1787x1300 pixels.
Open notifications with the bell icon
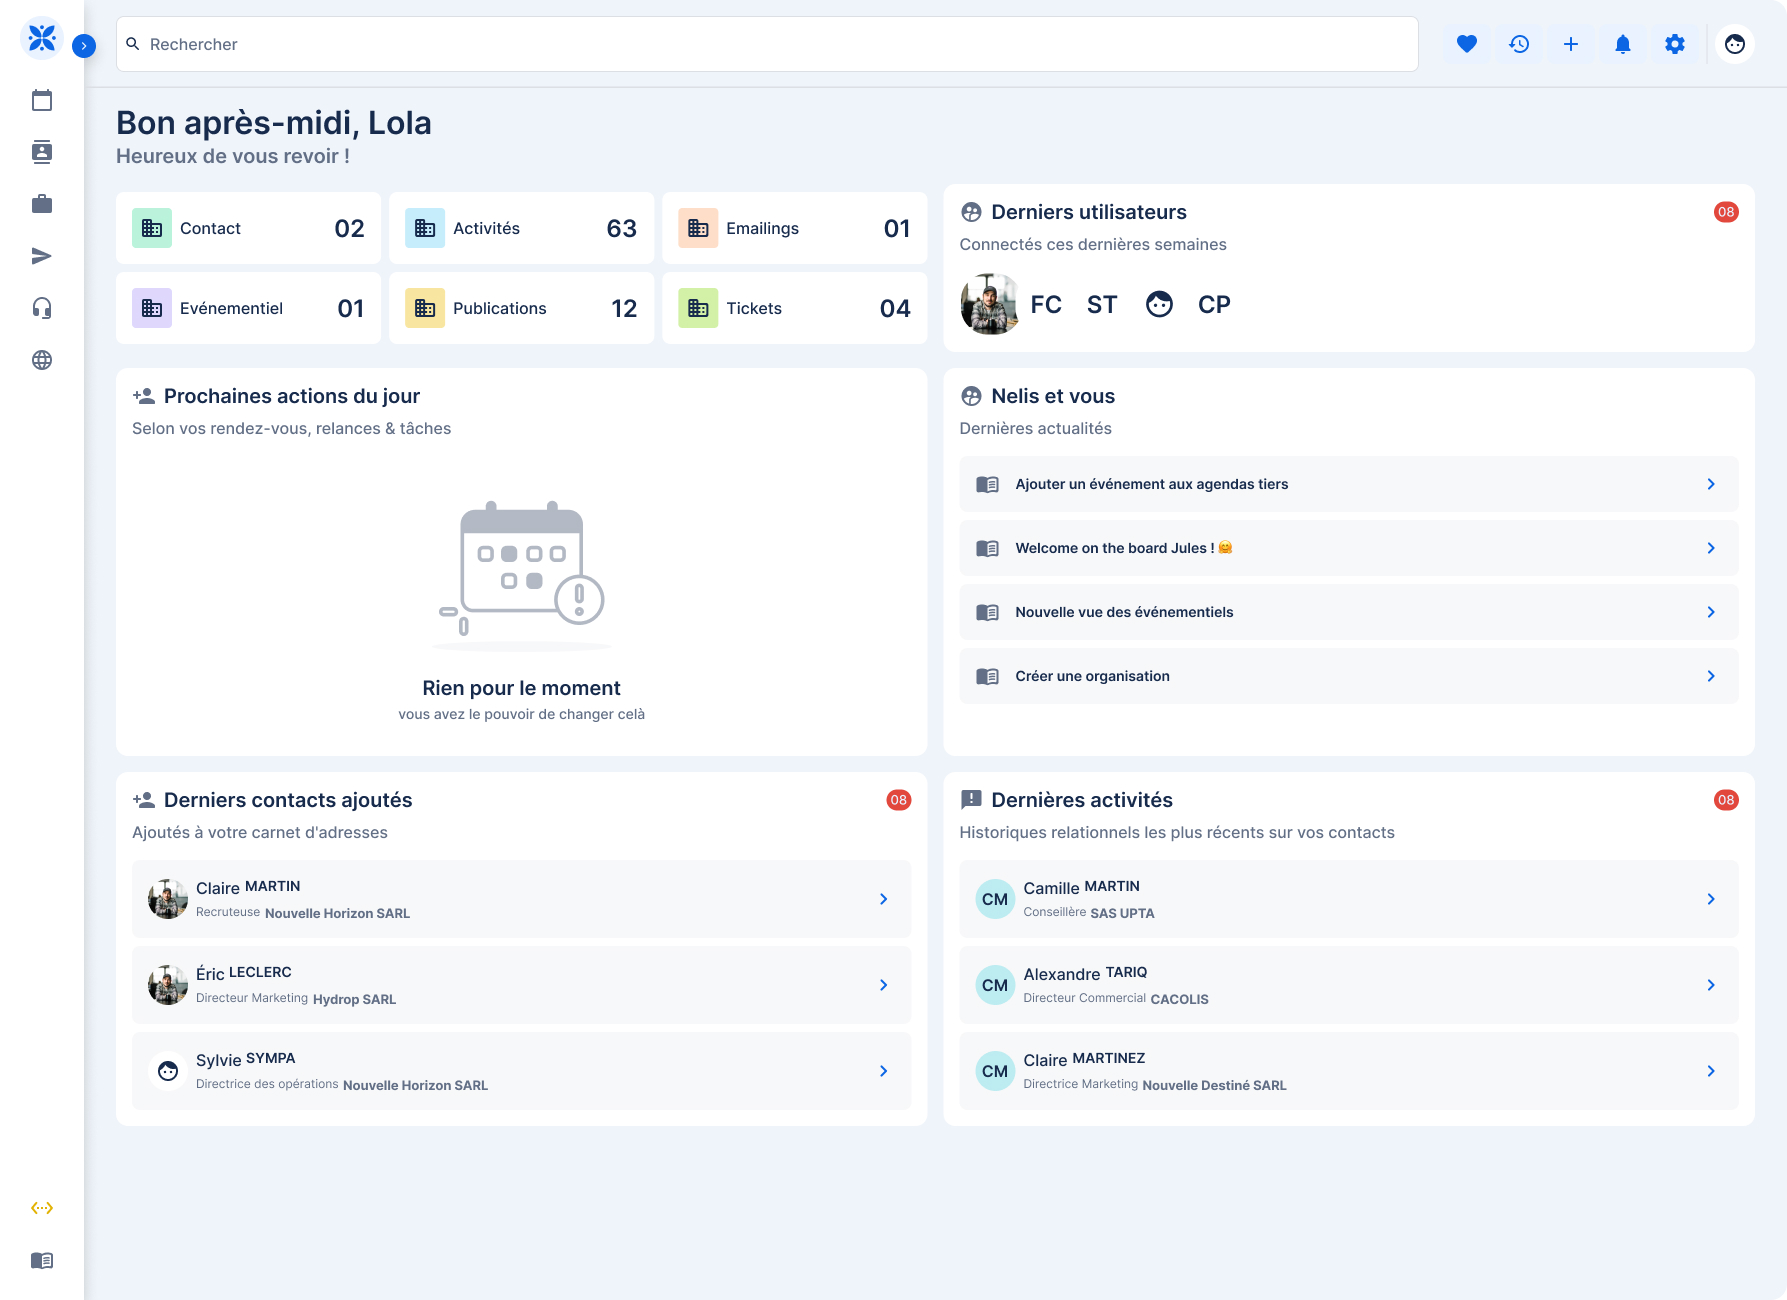pos(1623,44)
